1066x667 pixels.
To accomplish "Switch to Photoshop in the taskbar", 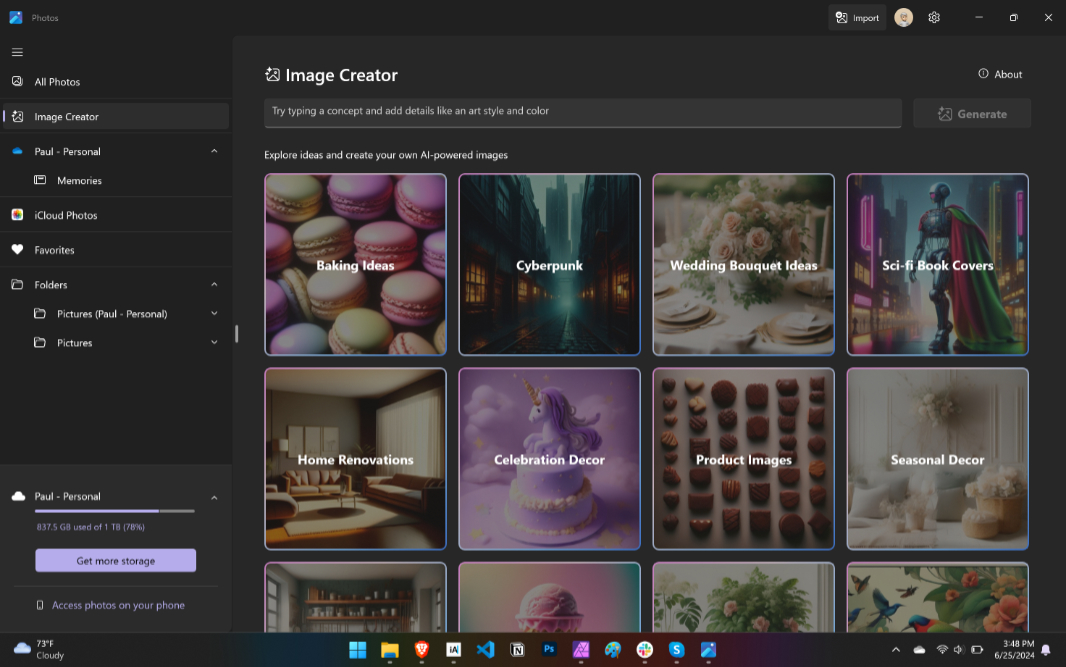I will pos(549,650).
